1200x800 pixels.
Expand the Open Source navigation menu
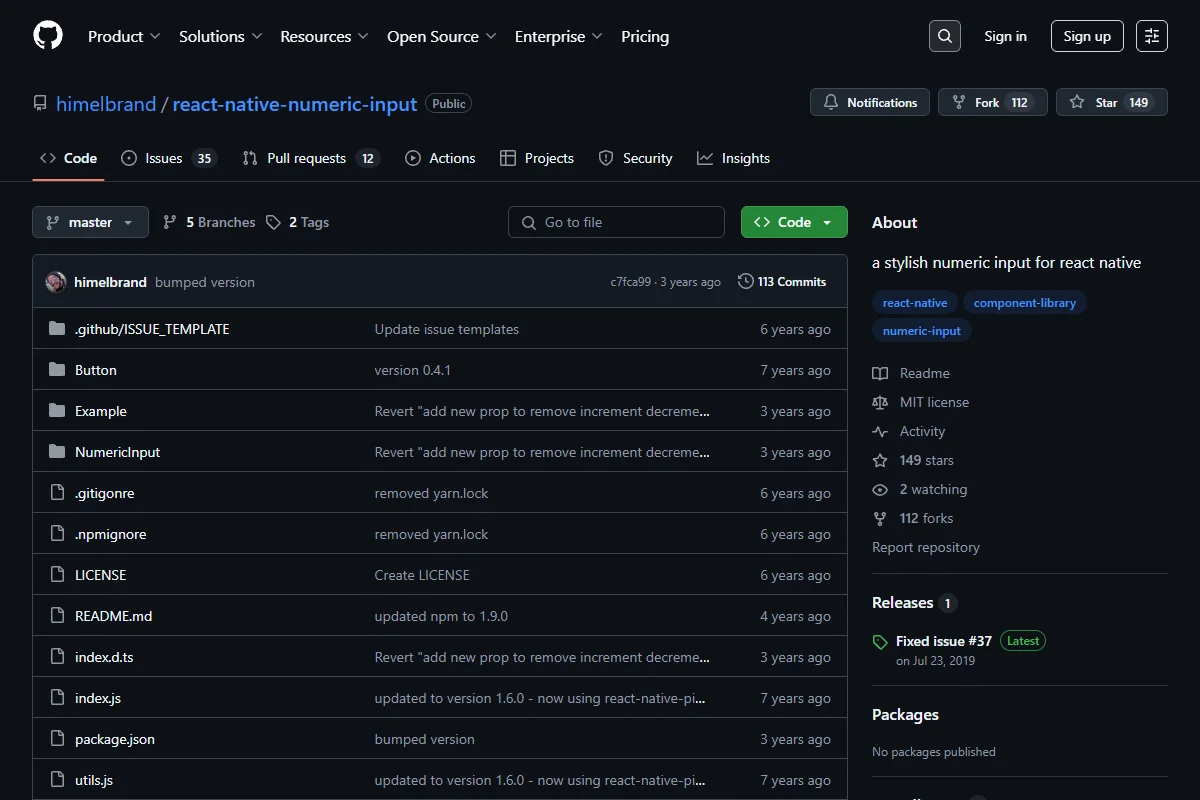442,36
